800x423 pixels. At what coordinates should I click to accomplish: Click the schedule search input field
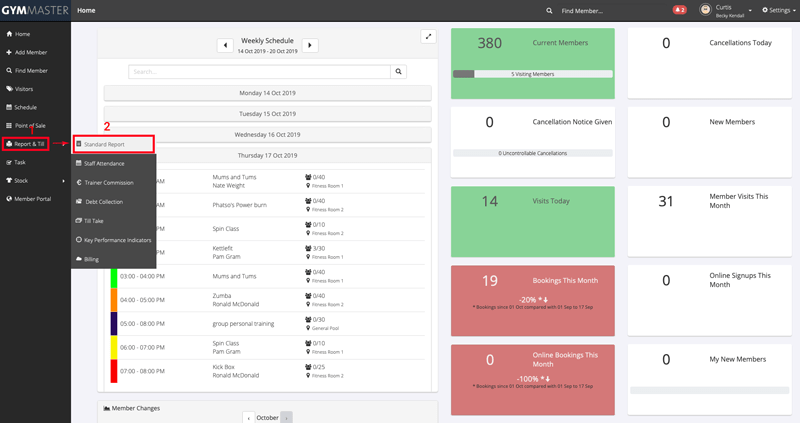[259, 72]
